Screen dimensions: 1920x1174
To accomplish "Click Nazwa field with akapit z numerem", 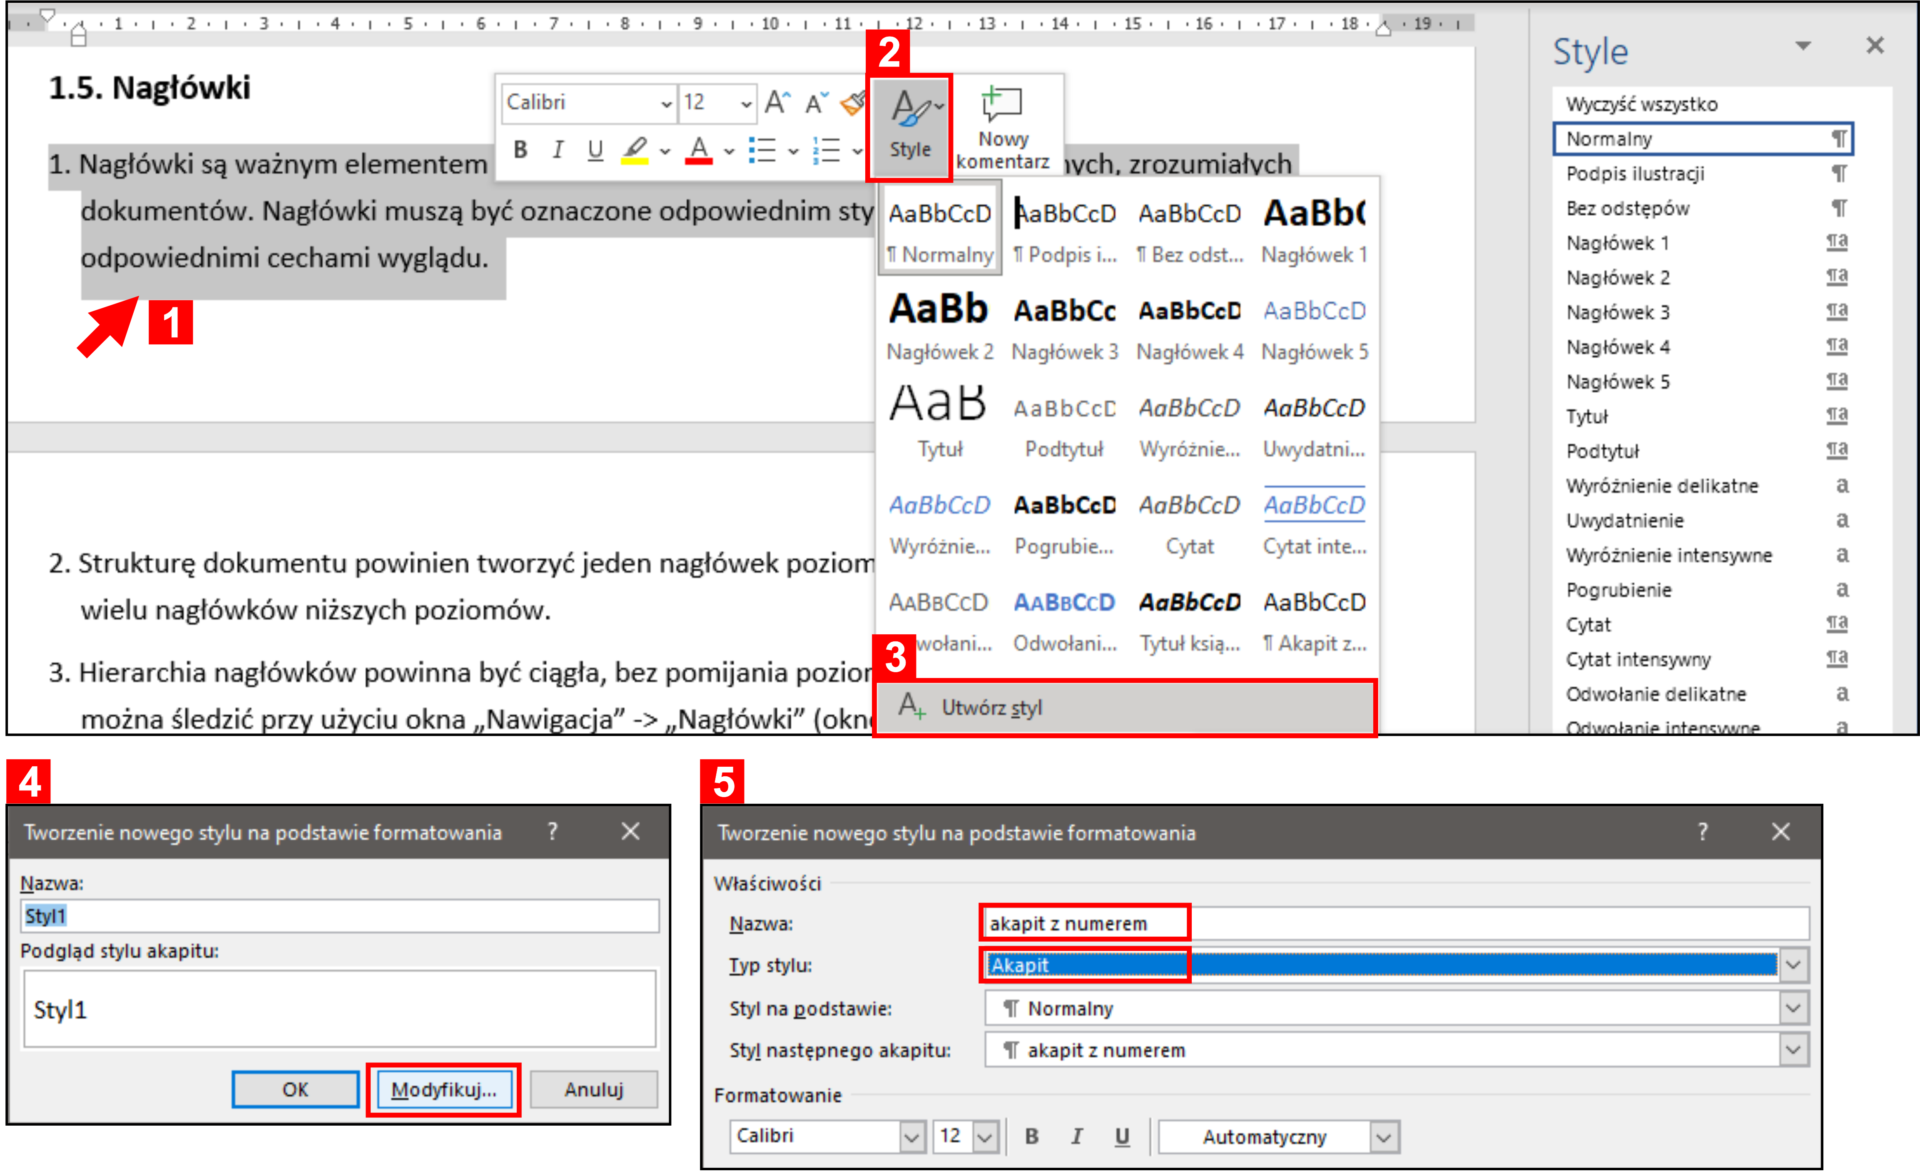I will (1397, 923).
